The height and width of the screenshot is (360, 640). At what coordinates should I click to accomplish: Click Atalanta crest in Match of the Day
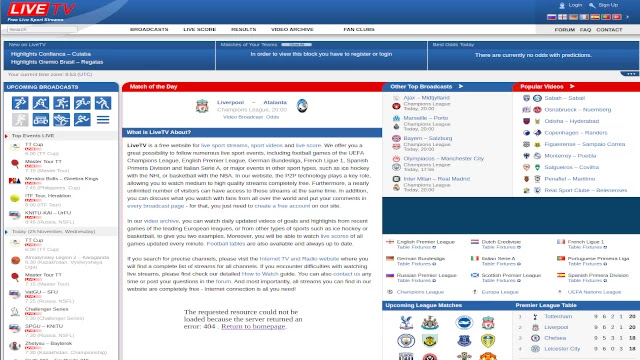click(302, 106)
